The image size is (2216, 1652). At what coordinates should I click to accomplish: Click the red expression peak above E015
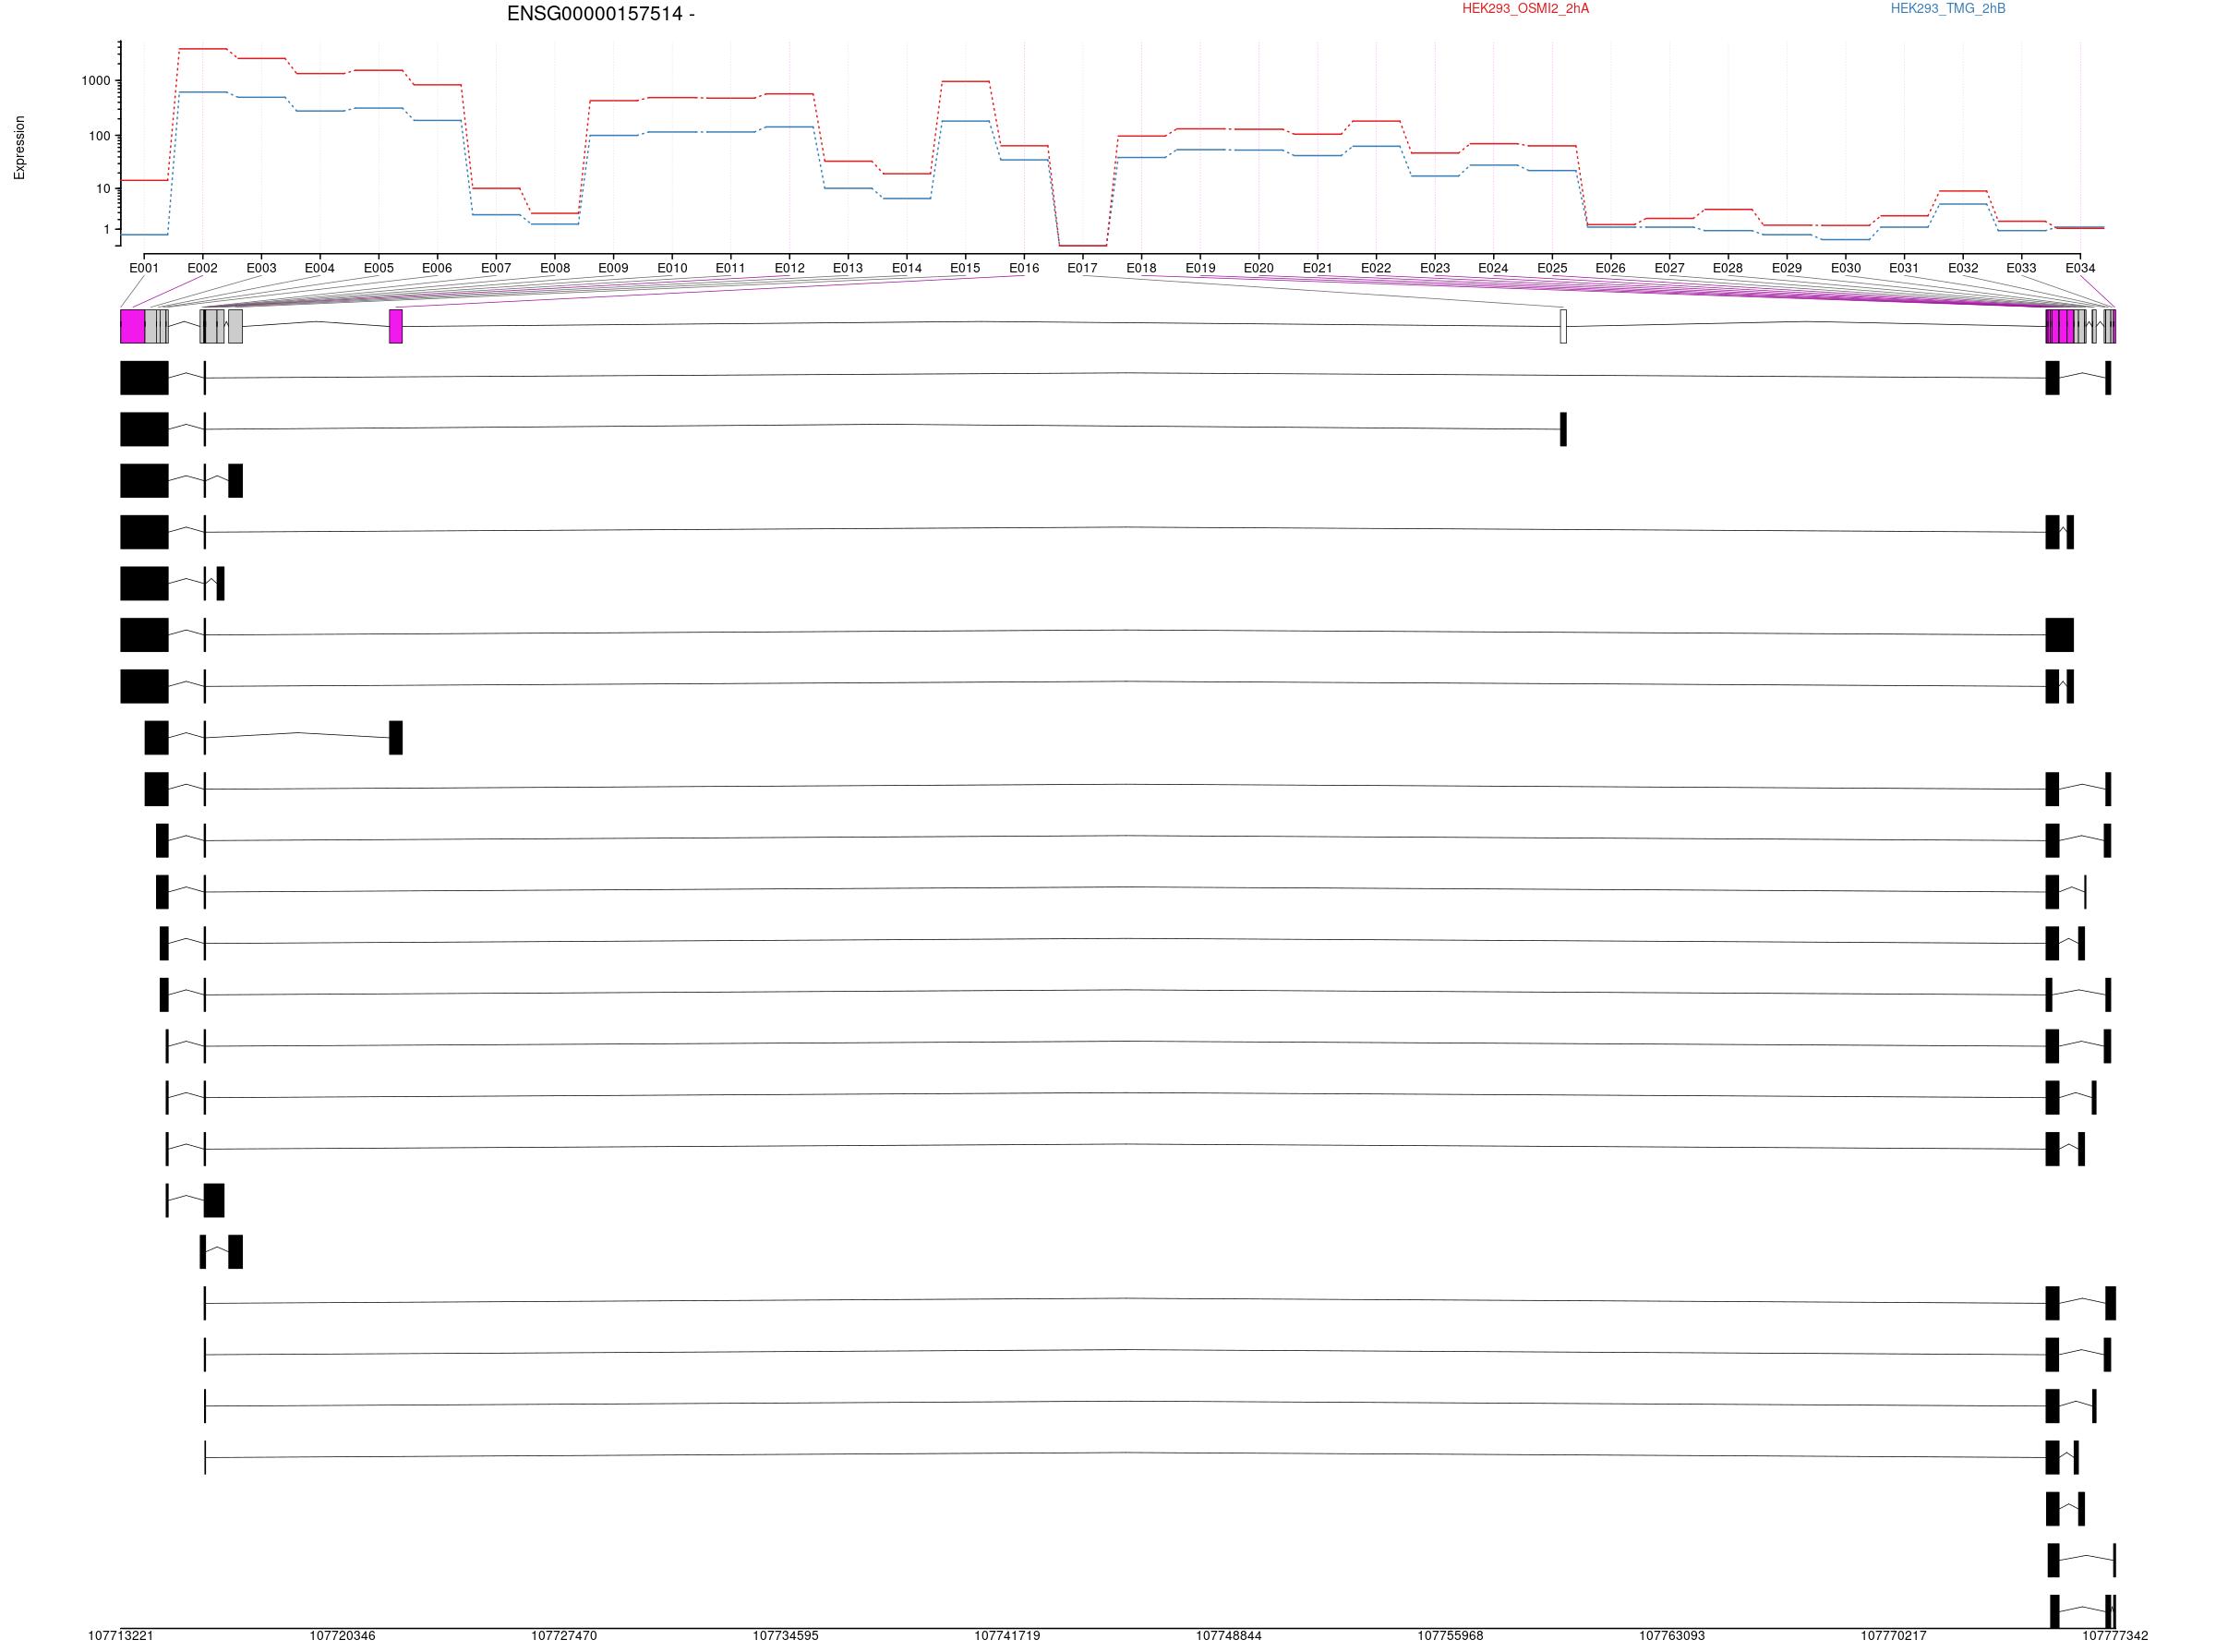[x=965, y=81]
